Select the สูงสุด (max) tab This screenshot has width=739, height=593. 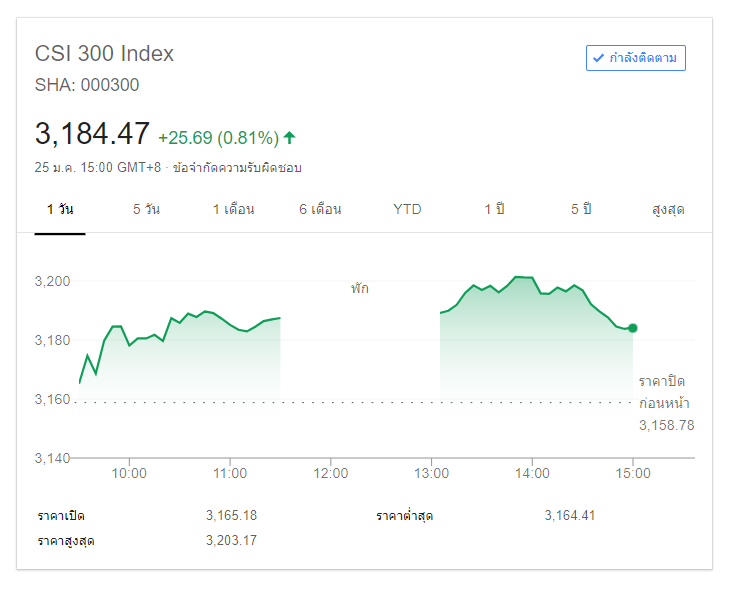point(668,209)
